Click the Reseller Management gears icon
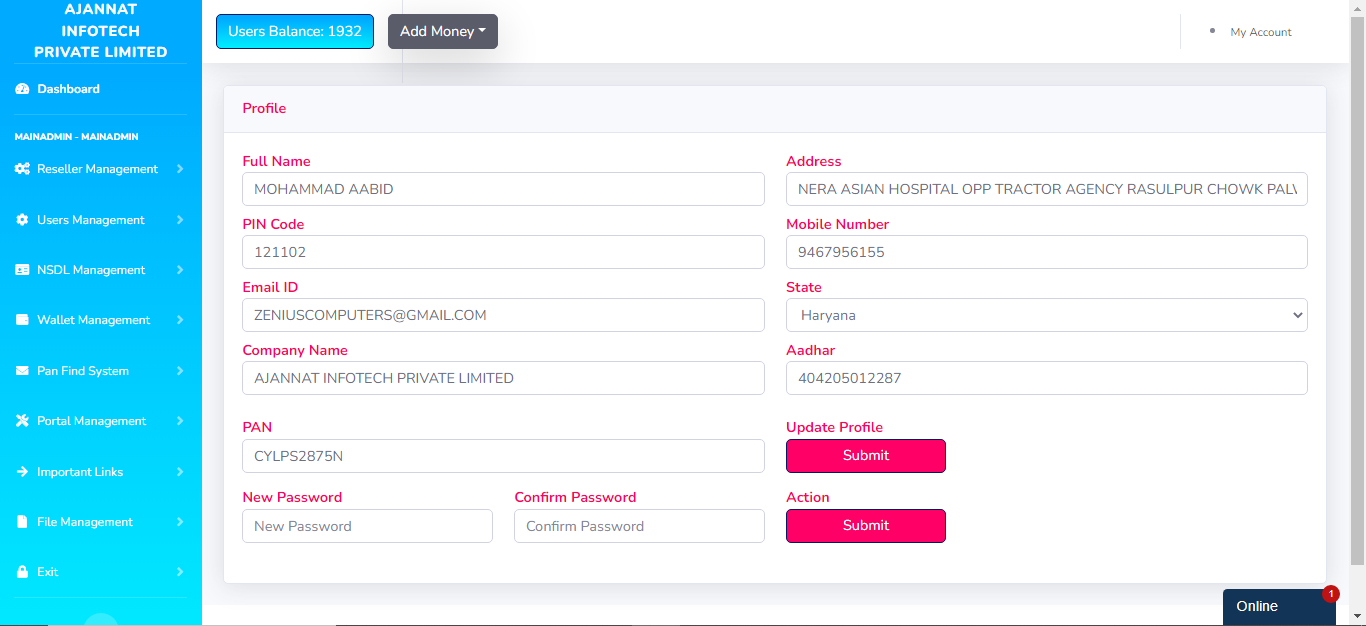Image resolution: width=1366 pixels, height=626 pixels. pos(22,169)
